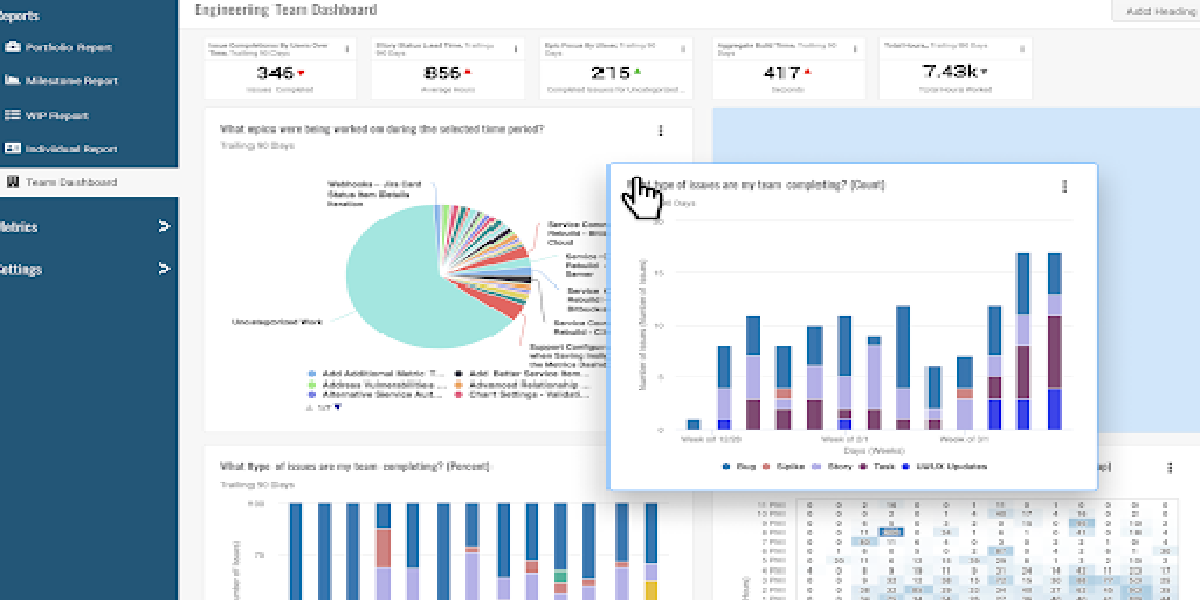Viewport: 1200px width, 600px height.
Task: Expand the Metrics sidebar section
Action: (x=164, y=227)
